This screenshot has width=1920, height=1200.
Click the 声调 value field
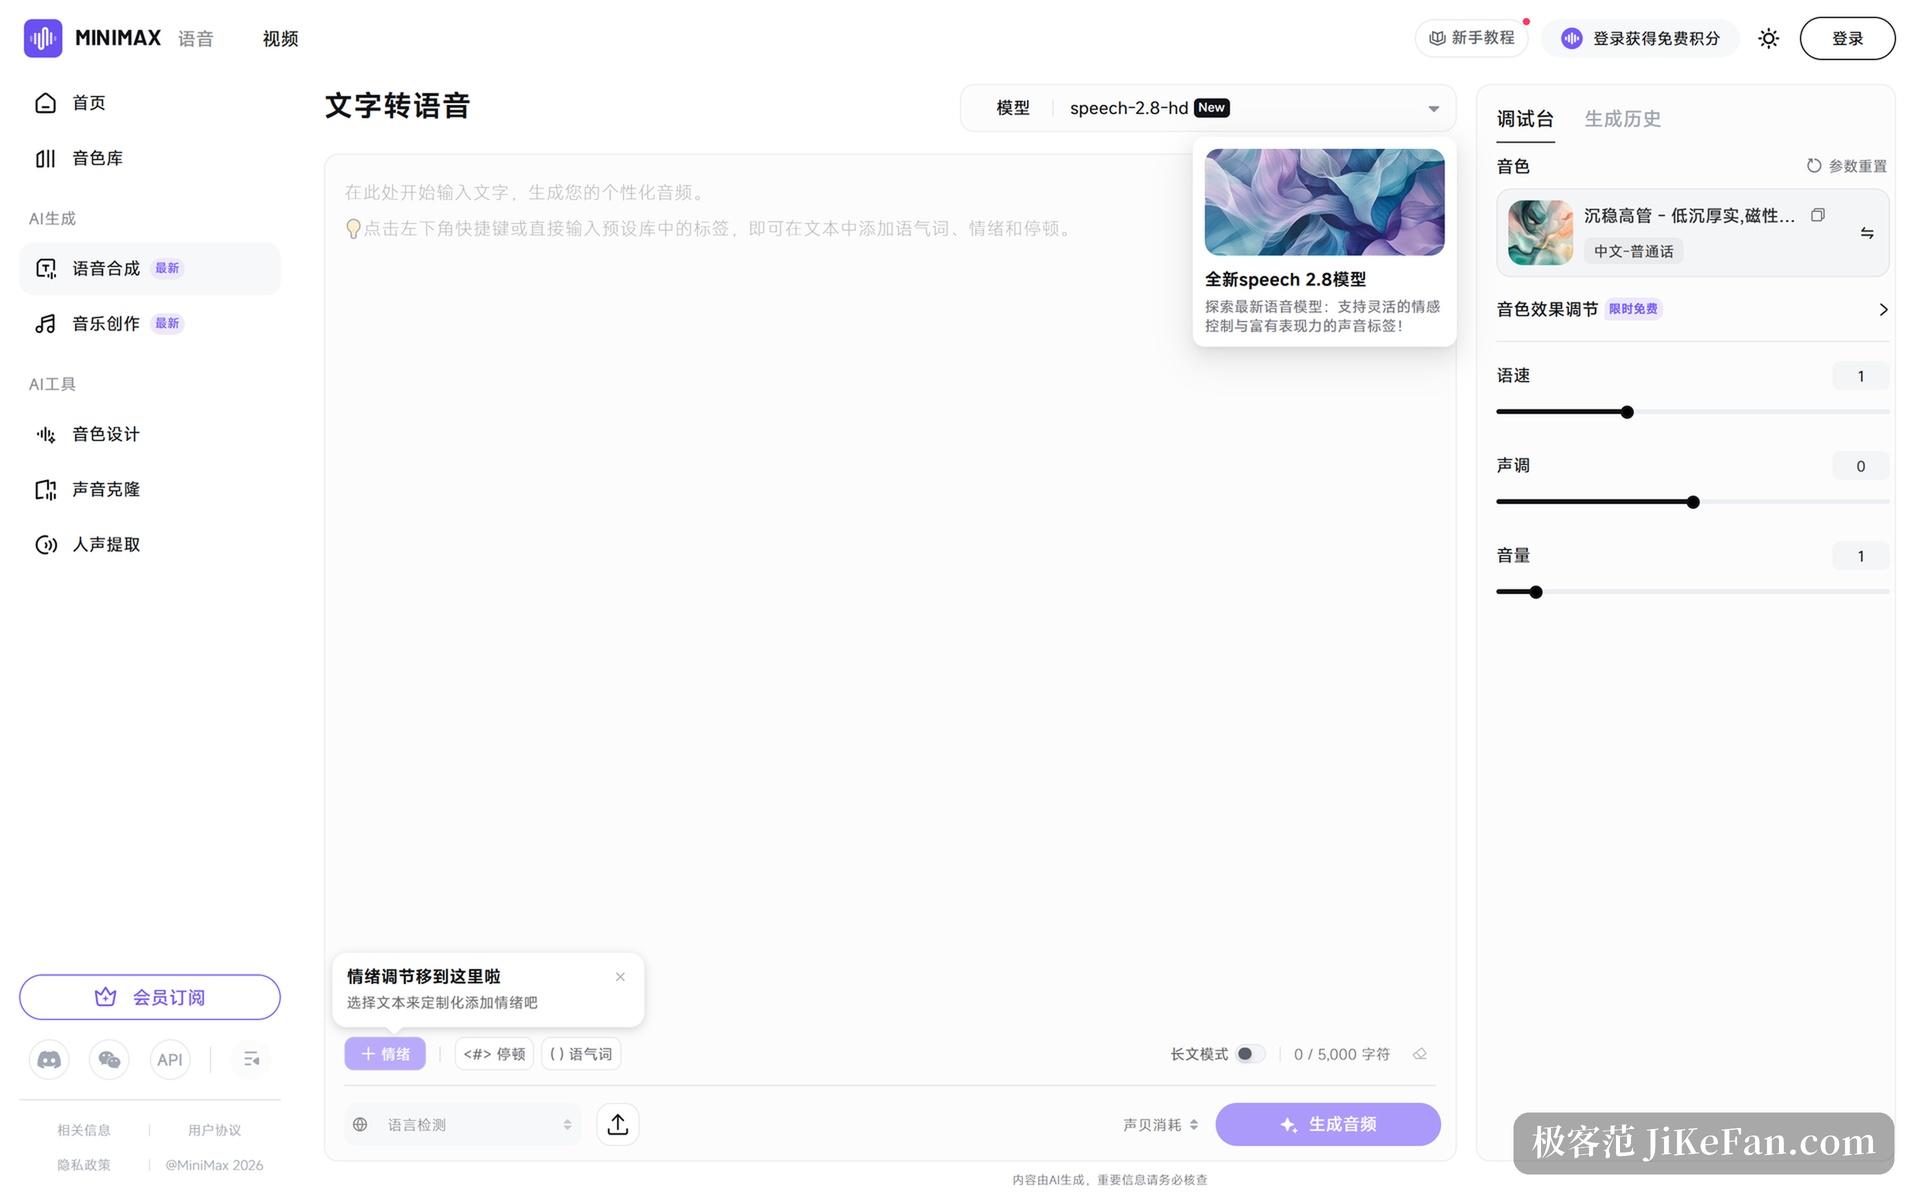(x=1860, y=466)
